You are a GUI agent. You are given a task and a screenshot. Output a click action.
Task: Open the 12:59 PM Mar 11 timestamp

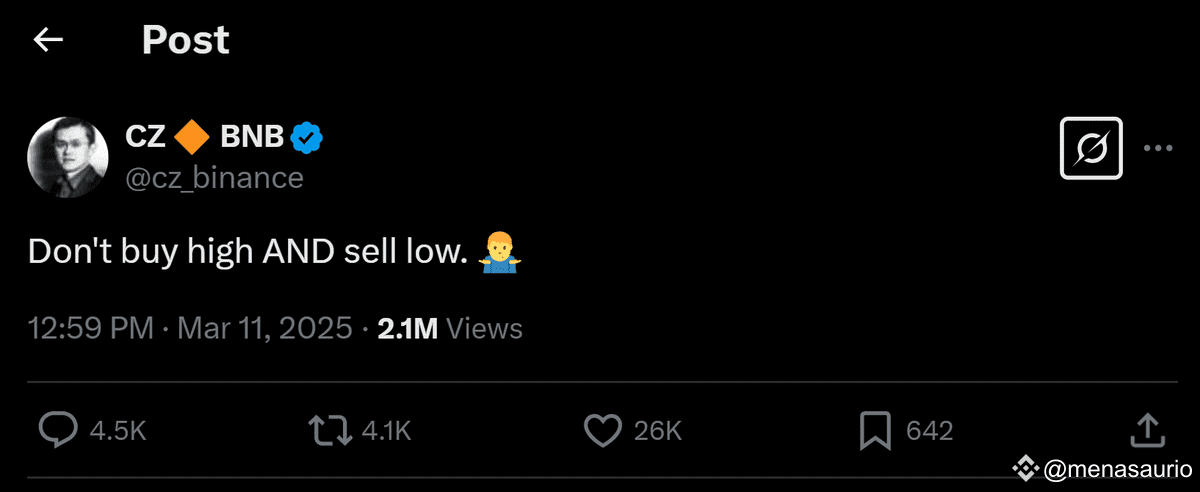pos(190,327)
